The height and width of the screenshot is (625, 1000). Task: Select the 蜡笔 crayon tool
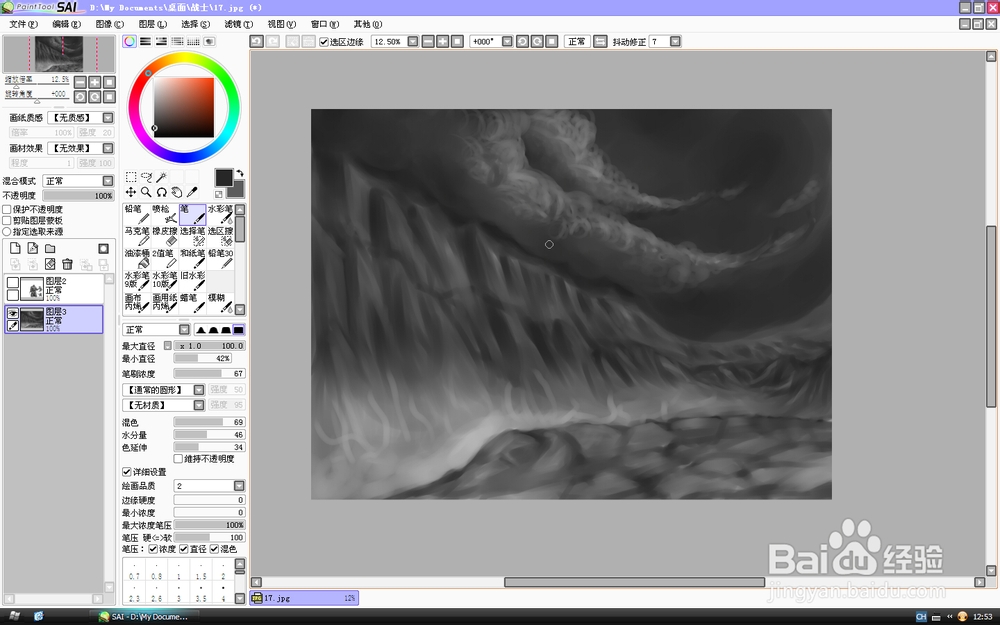(192, 303)
